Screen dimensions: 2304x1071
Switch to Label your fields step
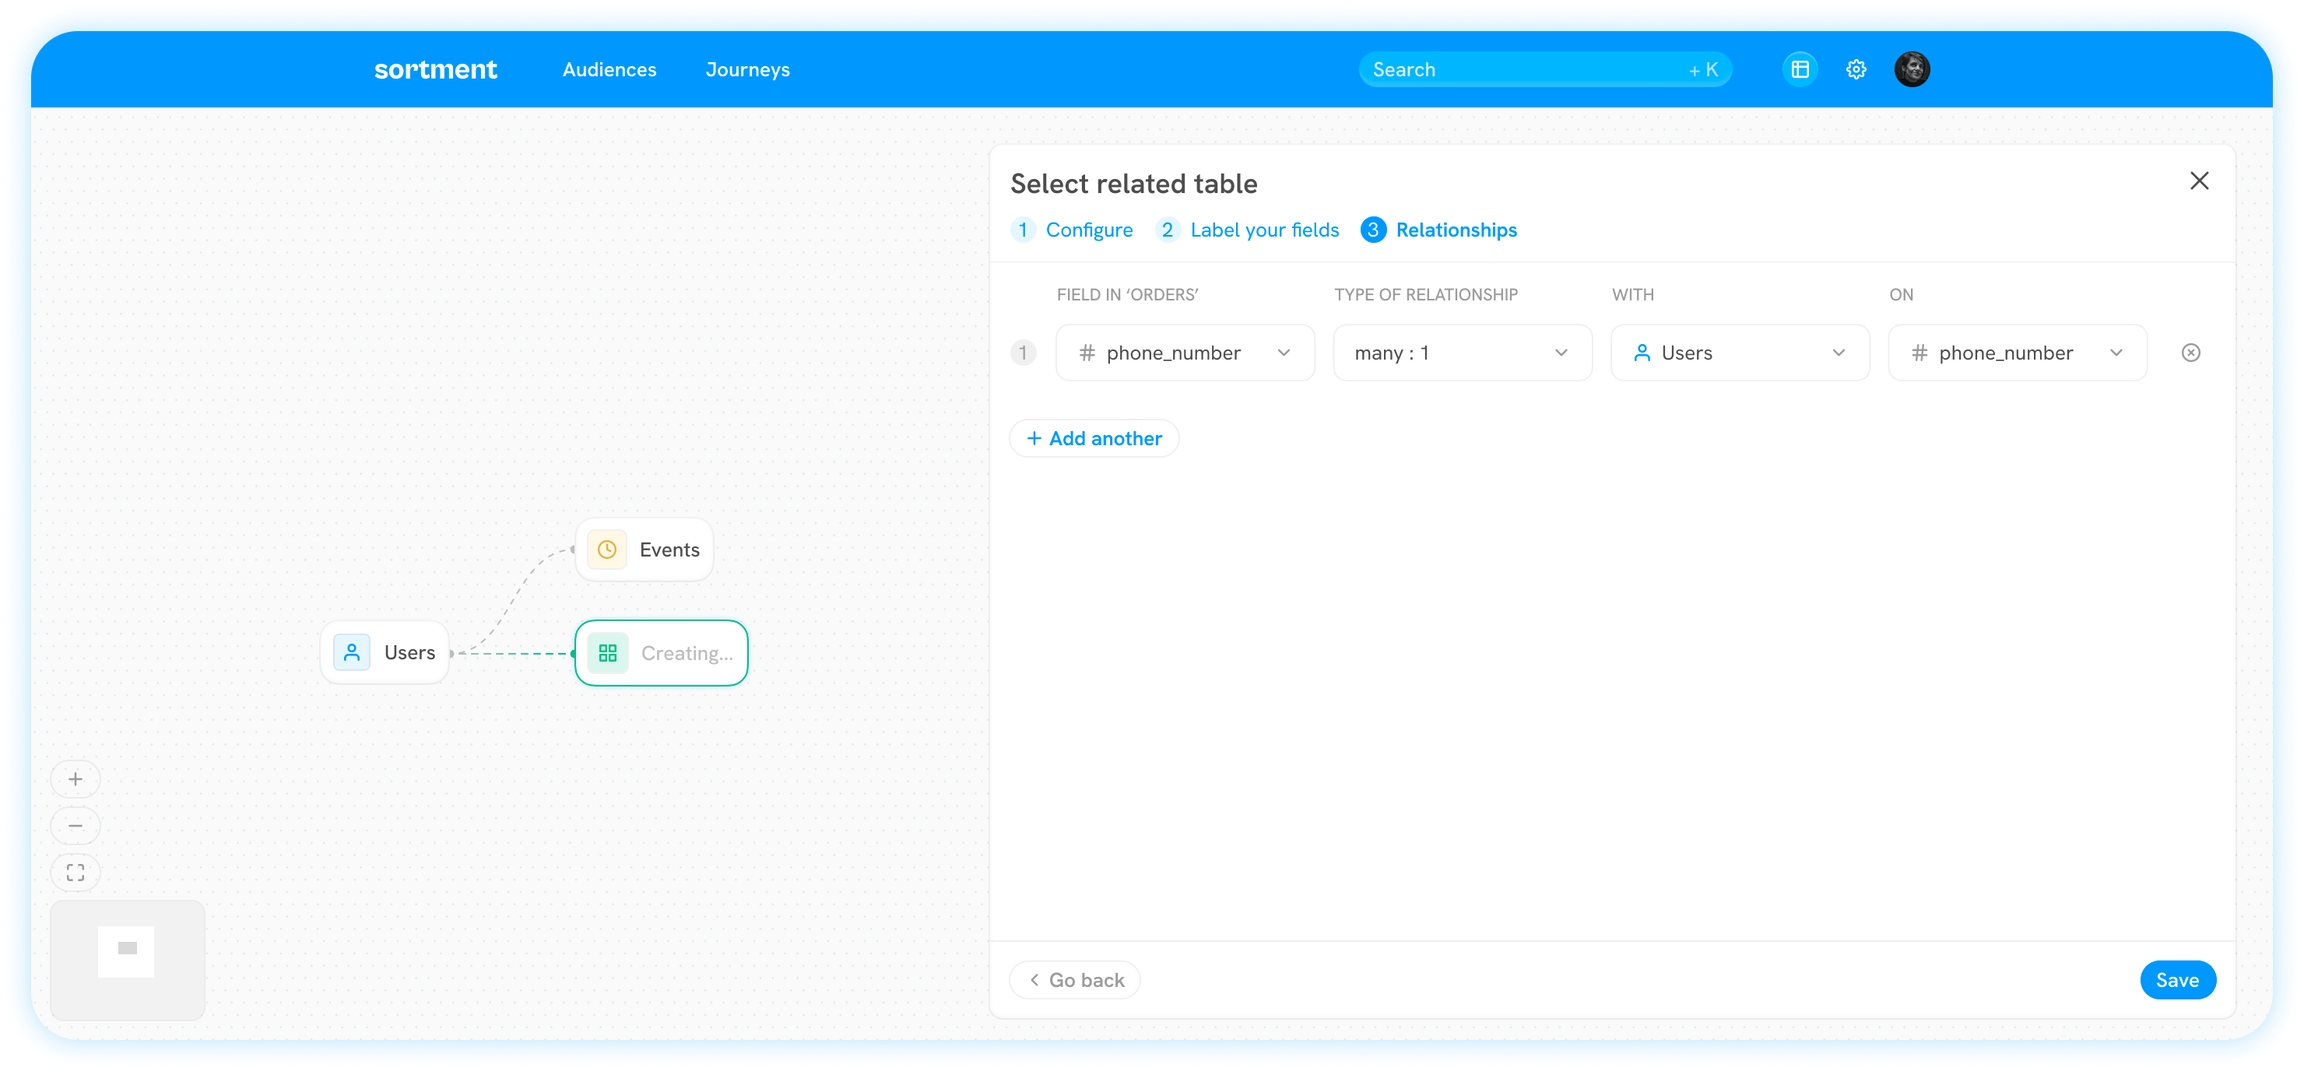click(1263, 230)
